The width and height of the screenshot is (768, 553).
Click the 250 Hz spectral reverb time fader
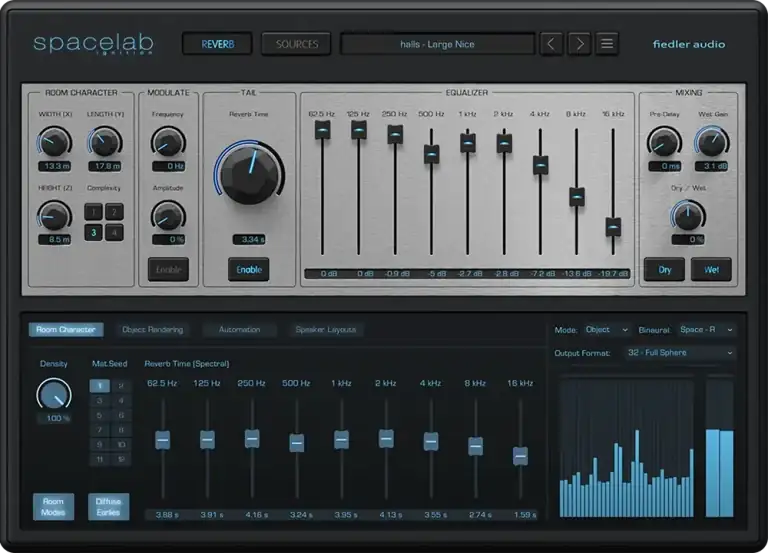click(252, 438)
